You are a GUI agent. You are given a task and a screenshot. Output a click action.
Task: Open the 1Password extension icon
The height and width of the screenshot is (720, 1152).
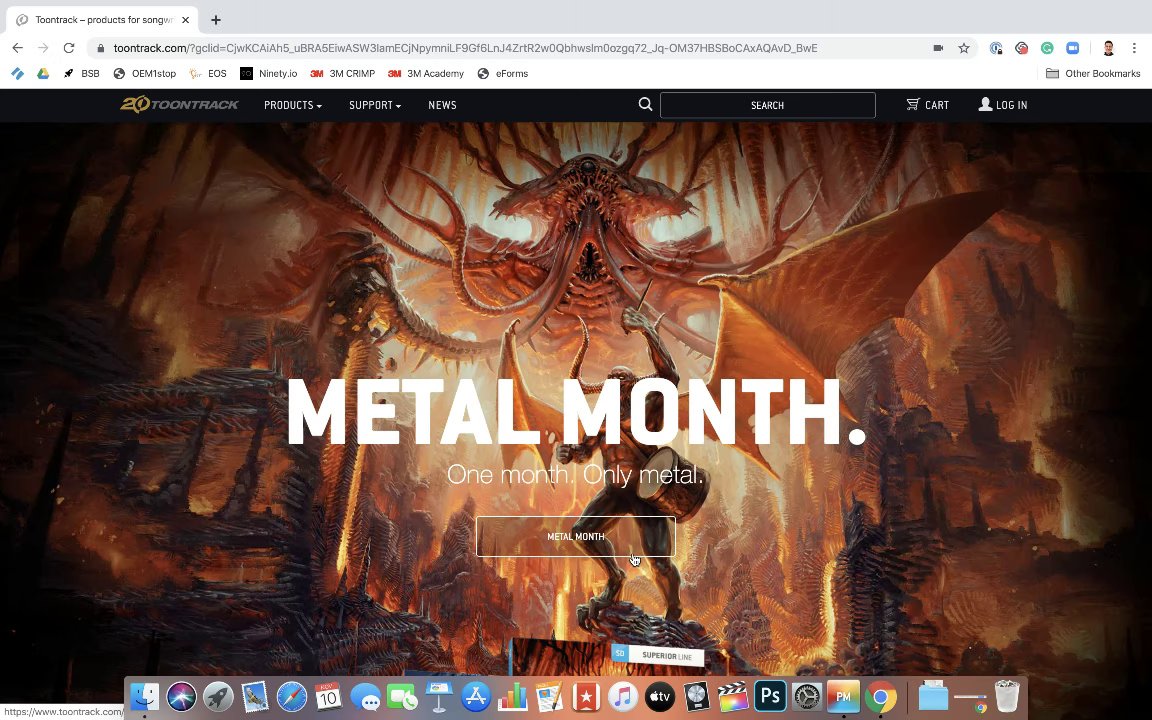pyautogui.click(x=996, y=48)
